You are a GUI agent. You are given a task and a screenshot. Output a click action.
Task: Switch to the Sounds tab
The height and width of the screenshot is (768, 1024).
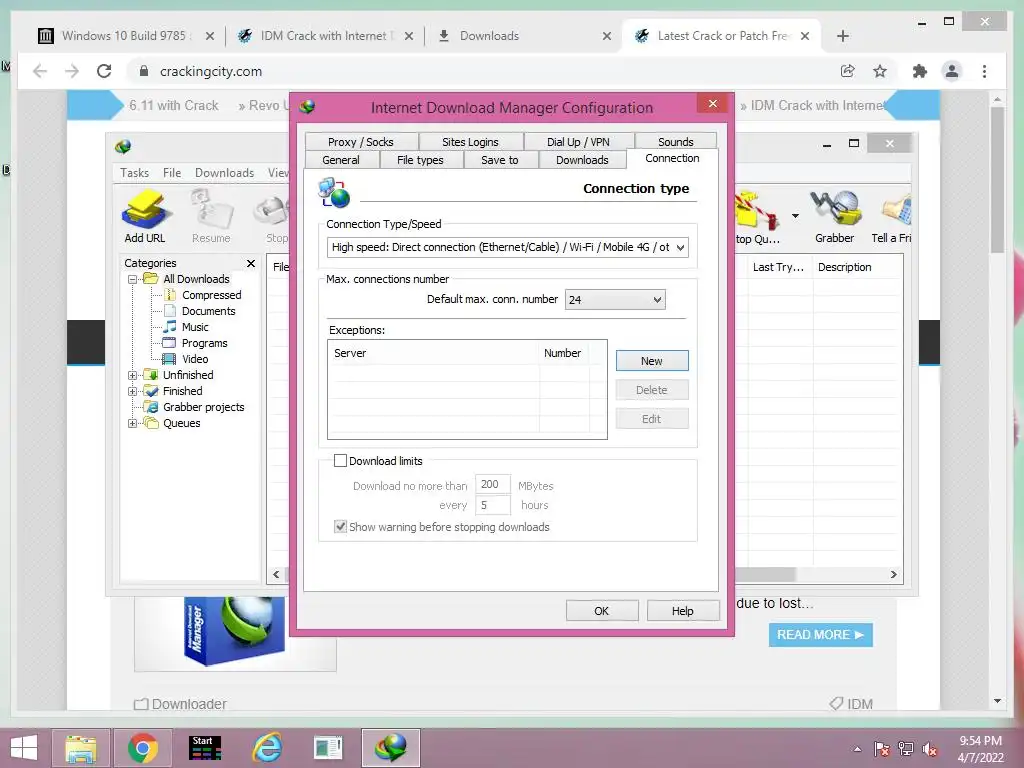pyautogui.click(x=675, y=142)
